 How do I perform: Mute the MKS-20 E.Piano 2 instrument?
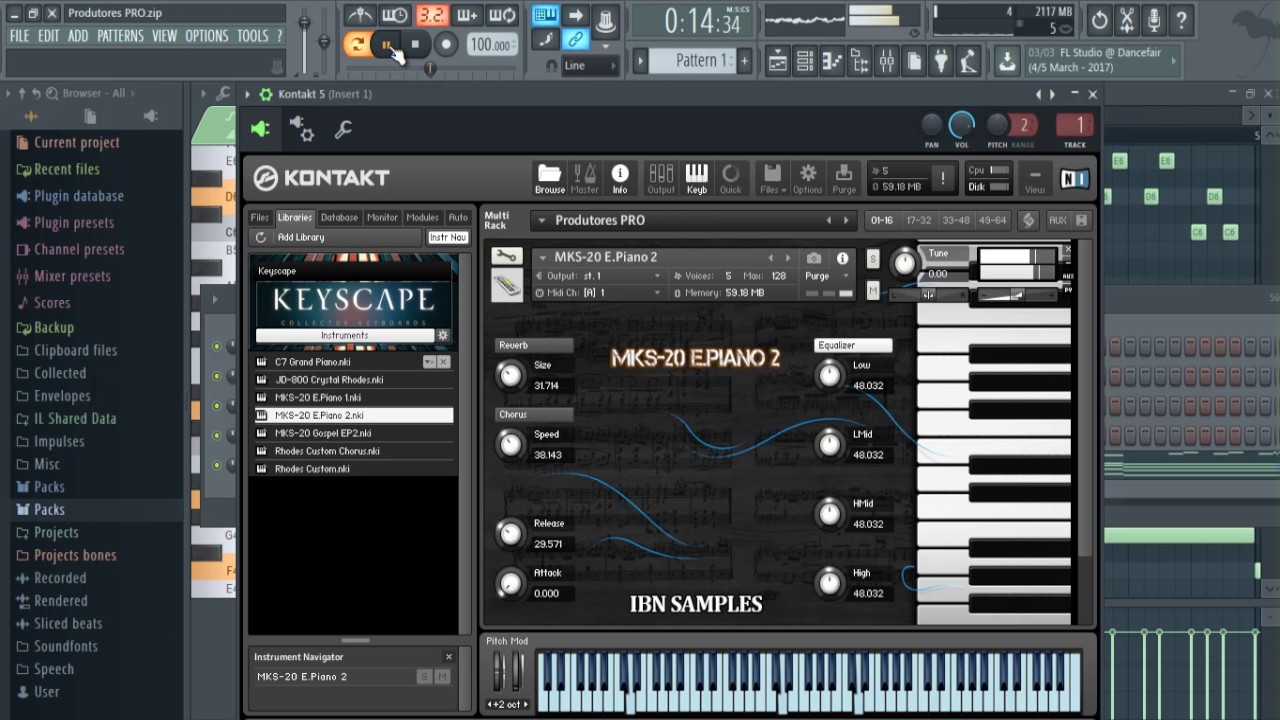point(873,290)
